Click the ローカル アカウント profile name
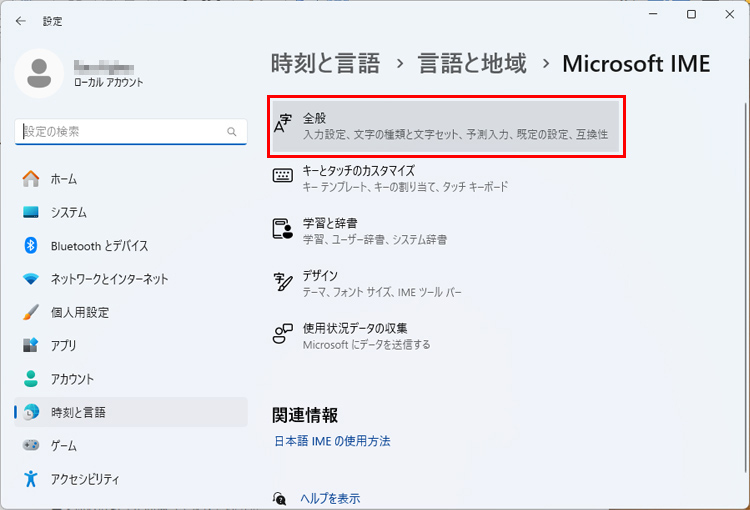This screenshot has width=750, height=510. tap(109, 82)
